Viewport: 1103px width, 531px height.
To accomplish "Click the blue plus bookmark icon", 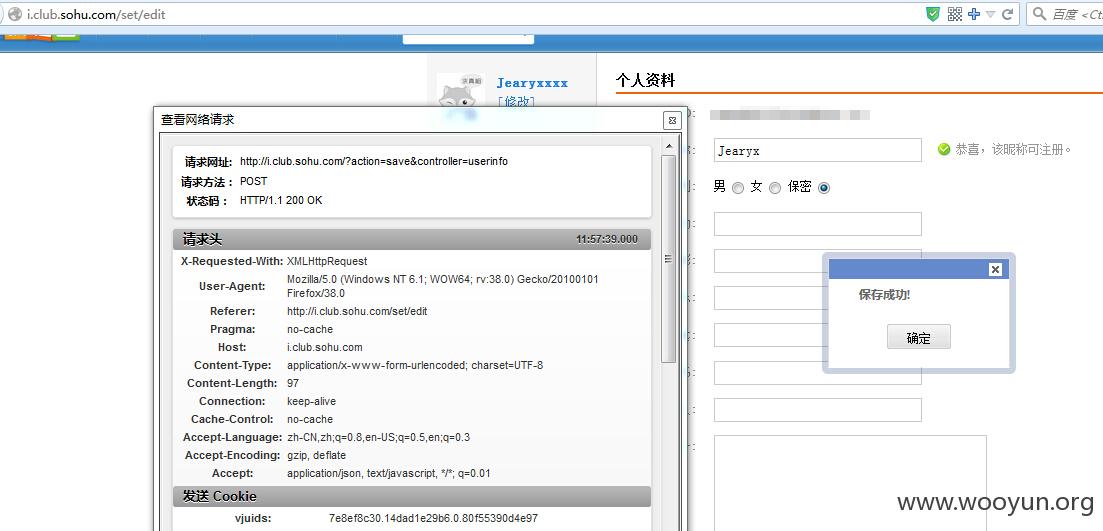I will 974,14.
